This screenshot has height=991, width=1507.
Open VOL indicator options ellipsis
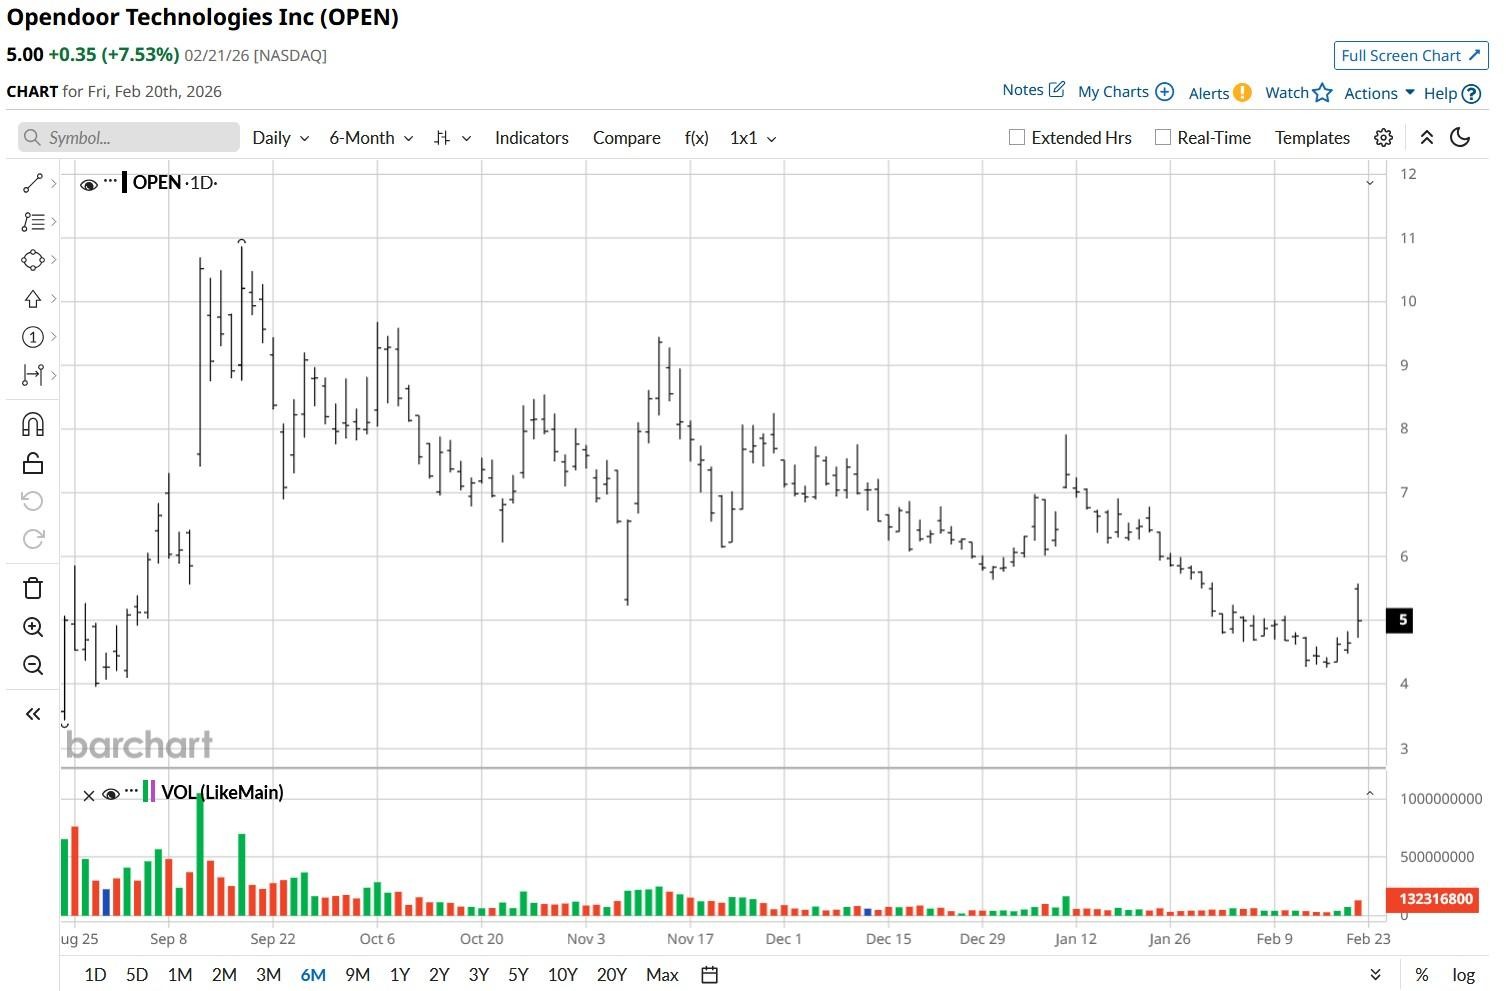[x=131, y=790]
